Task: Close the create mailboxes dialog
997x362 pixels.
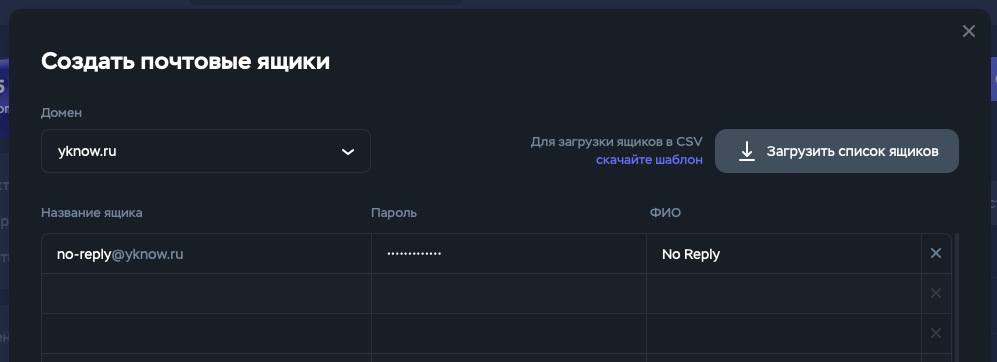Action: (968, 31)
